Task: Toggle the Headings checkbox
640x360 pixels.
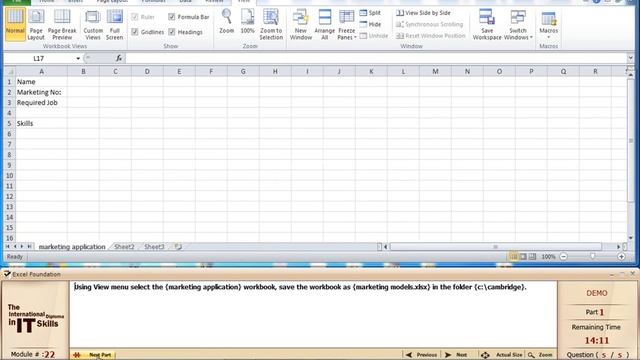Action: click(x=172, y=32)
